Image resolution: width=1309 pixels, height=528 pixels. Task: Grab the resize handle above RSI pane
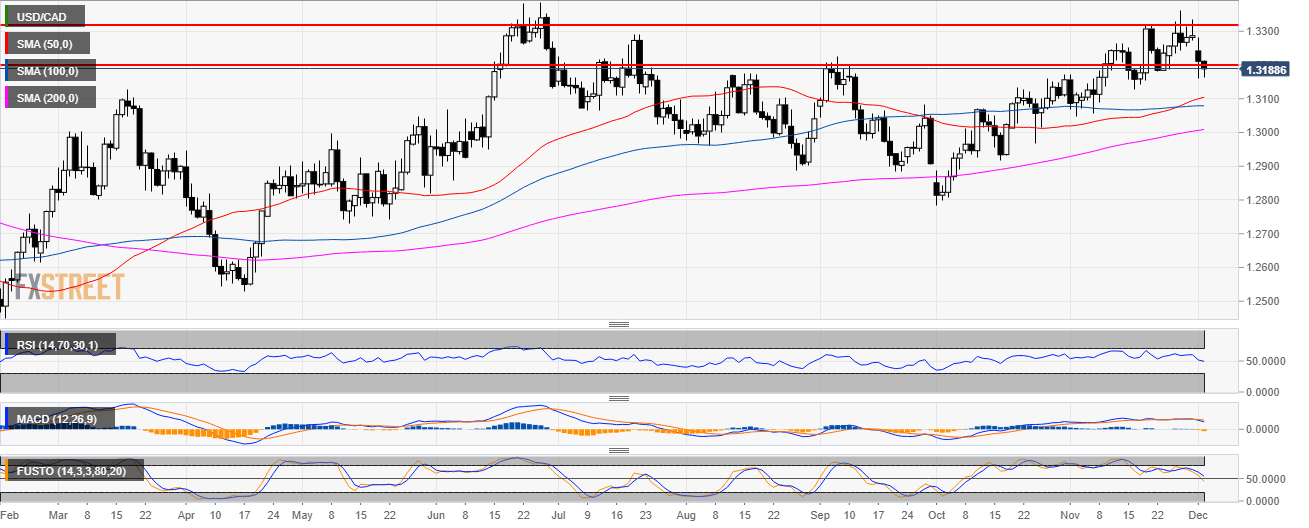tap(618, 324)
